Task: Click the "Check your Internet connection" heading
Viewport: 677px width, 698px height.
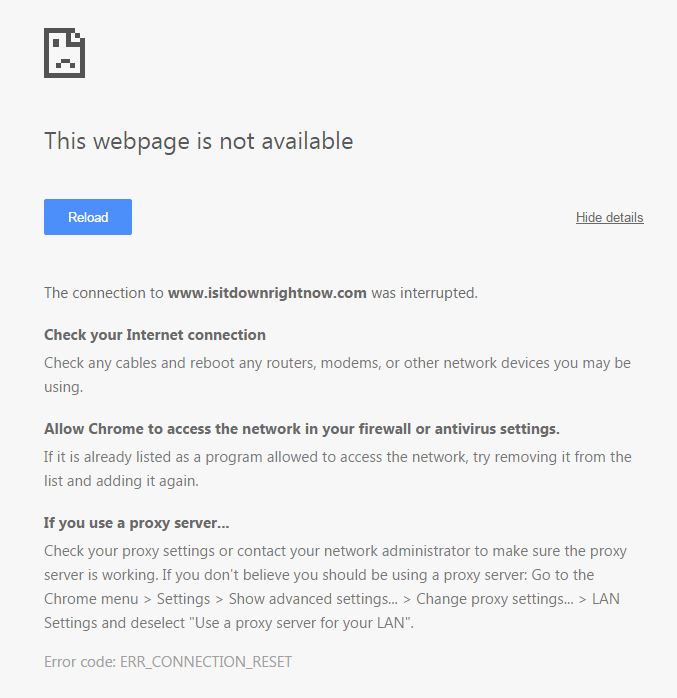Action: coord(154,335)
